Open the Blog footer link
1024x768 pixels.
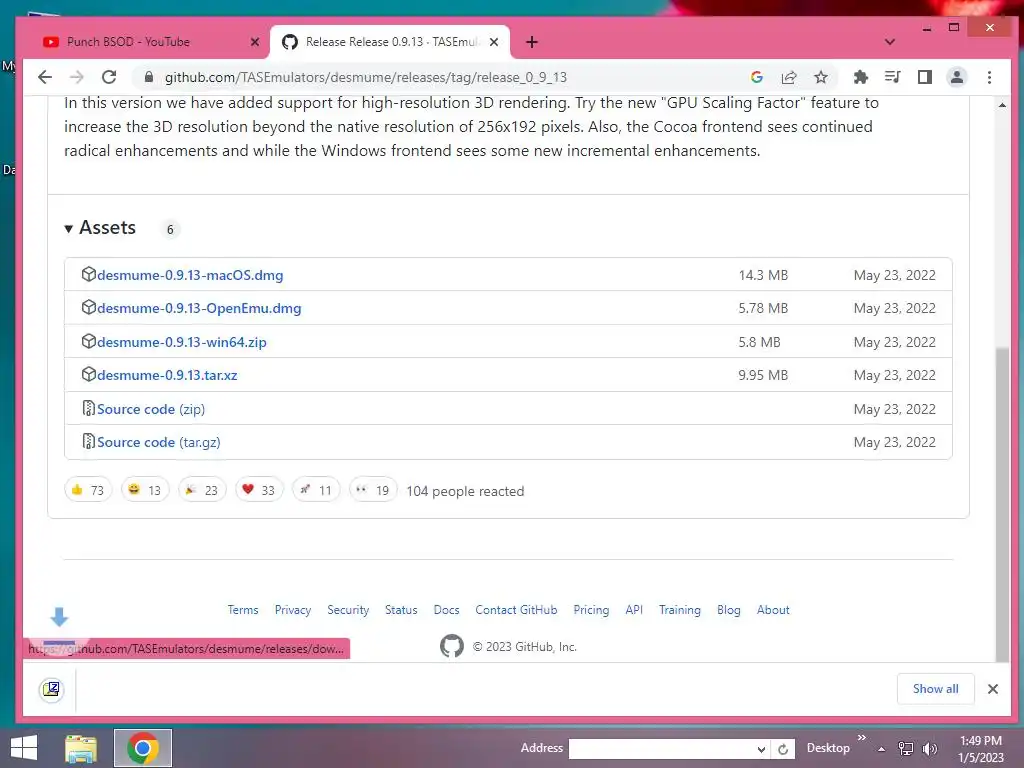click(x=729, y=610)
